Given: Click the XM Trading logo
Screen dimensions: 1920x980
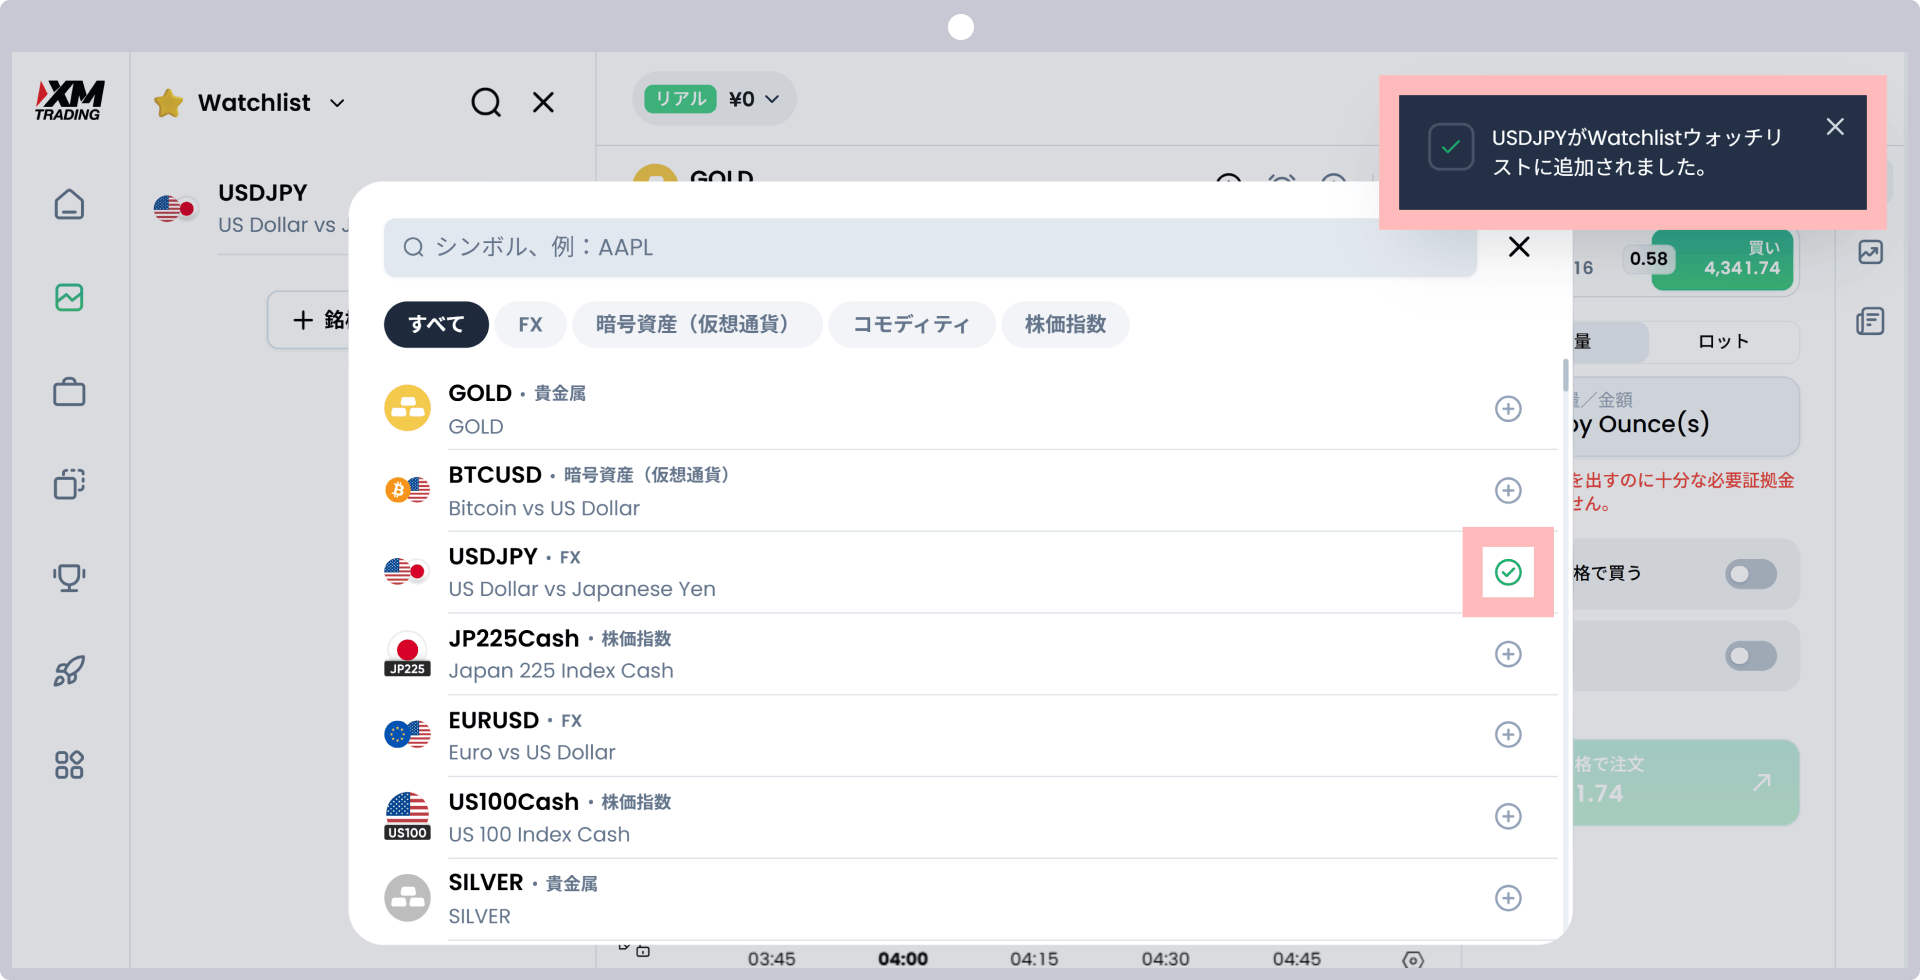Looking at the screenshot, I should 69,100.
